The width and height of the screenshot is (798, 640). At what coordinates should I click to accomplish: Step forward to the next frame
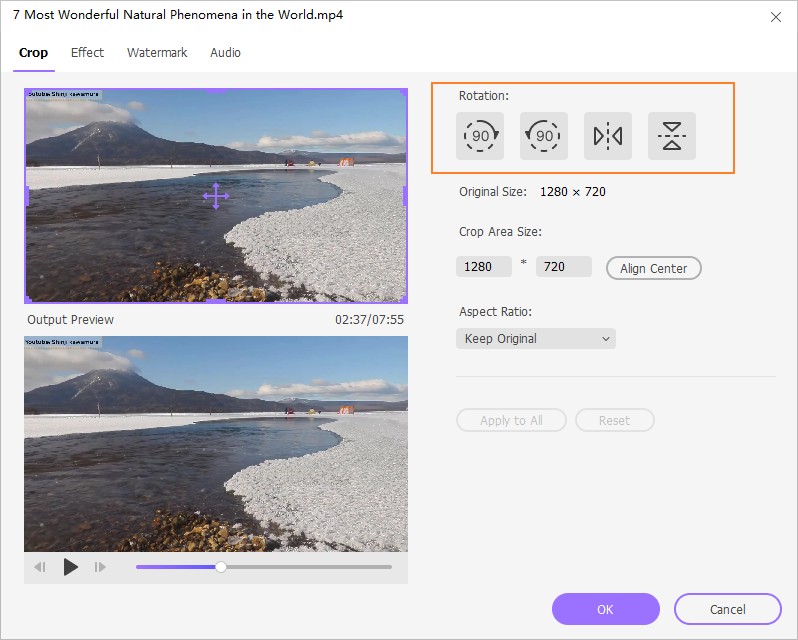[100, 567]
